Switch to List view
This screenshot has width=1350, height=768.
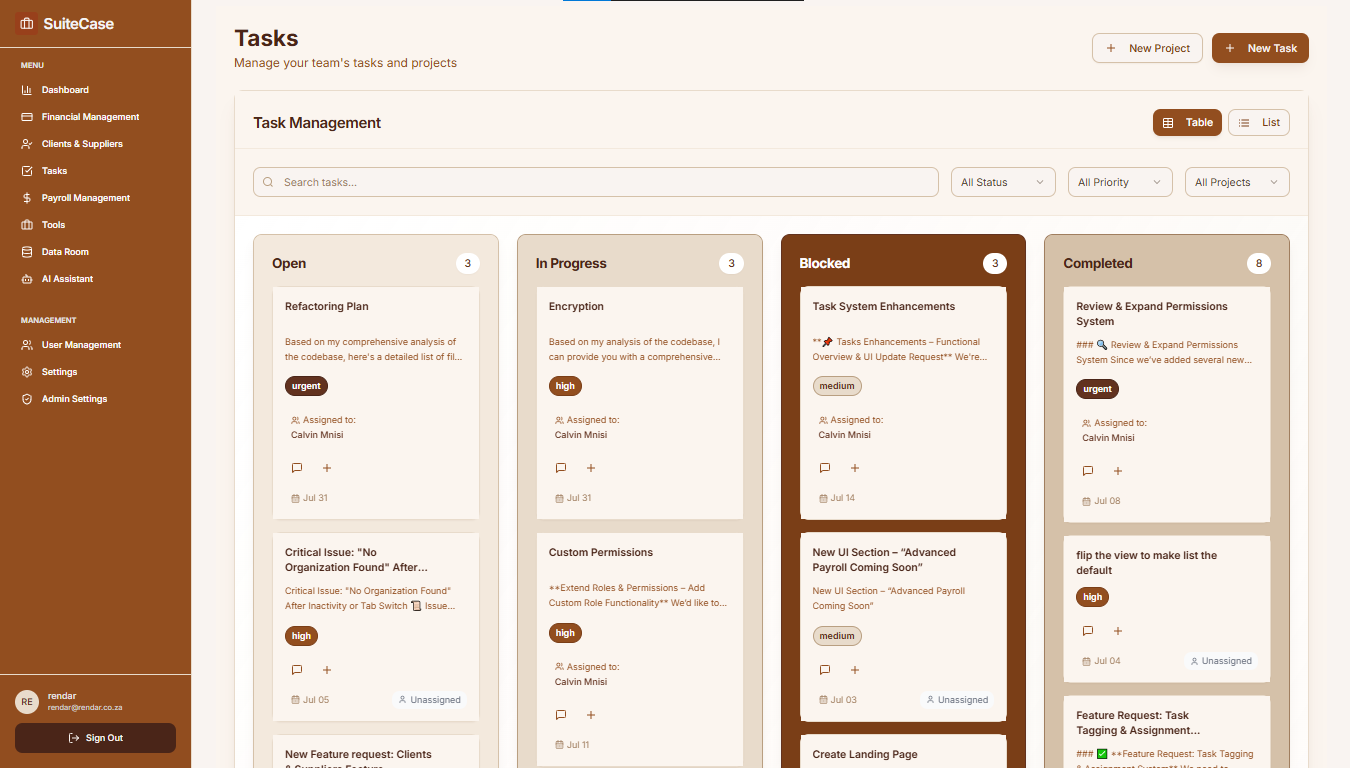click(x=1259, y=123)
